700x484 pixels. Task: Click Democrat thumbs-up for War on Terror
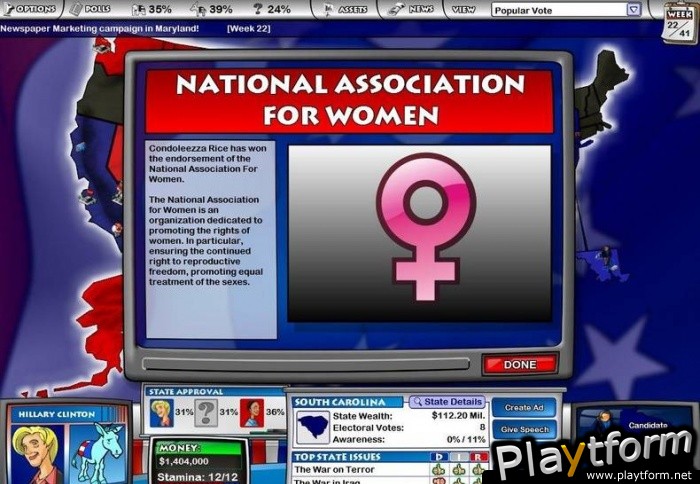(438, 470)
